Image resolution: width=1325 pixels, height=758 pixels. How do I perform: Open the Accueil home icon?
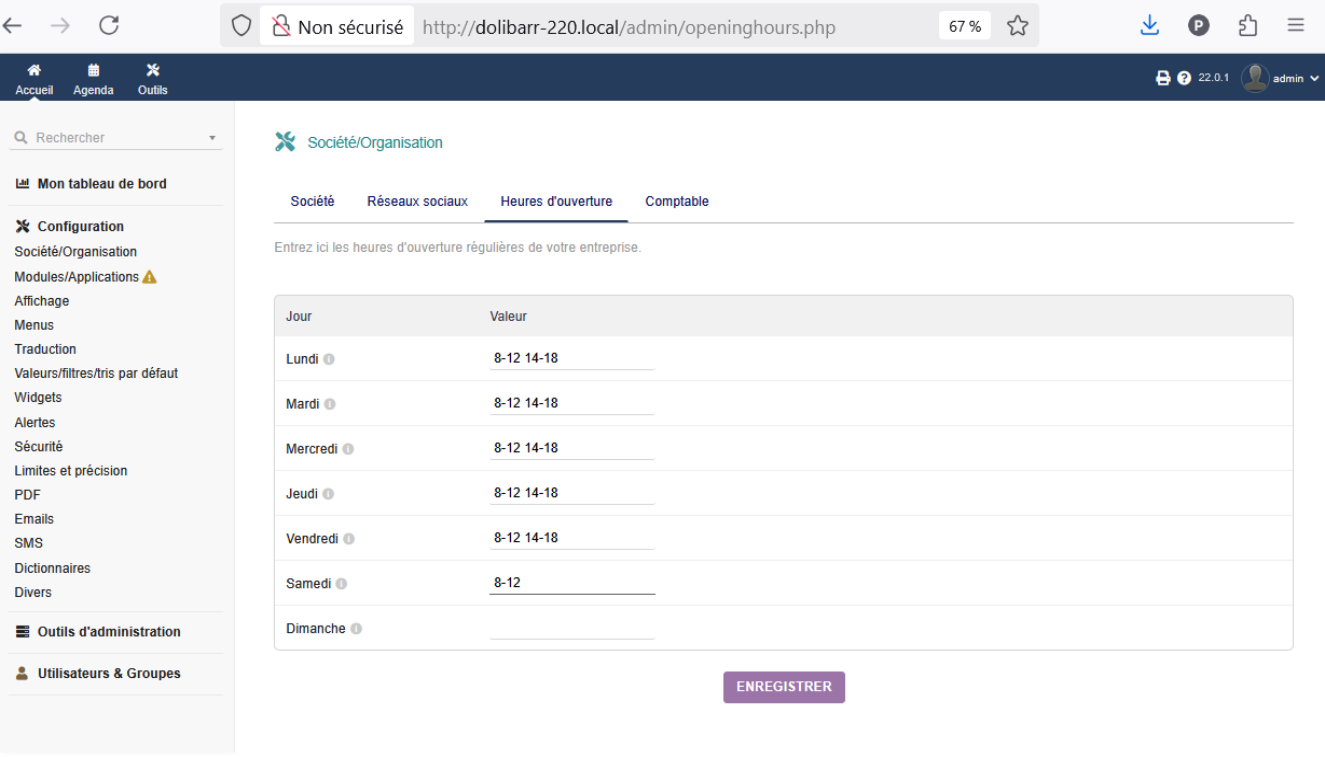pyautogui.click(x=34, y=70)
